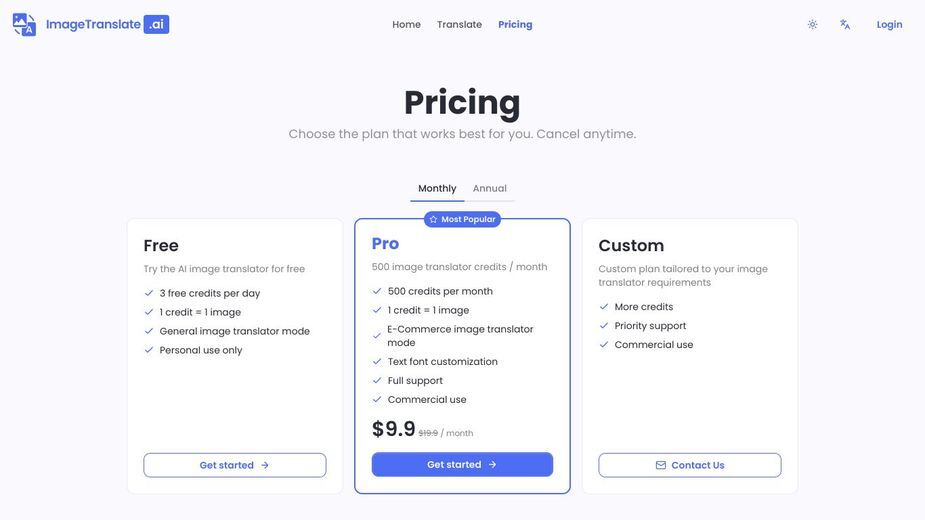Click the ImageTranslate .ai brand text
The height and width of the screenshot is (520, 925).
coord(107,24)
